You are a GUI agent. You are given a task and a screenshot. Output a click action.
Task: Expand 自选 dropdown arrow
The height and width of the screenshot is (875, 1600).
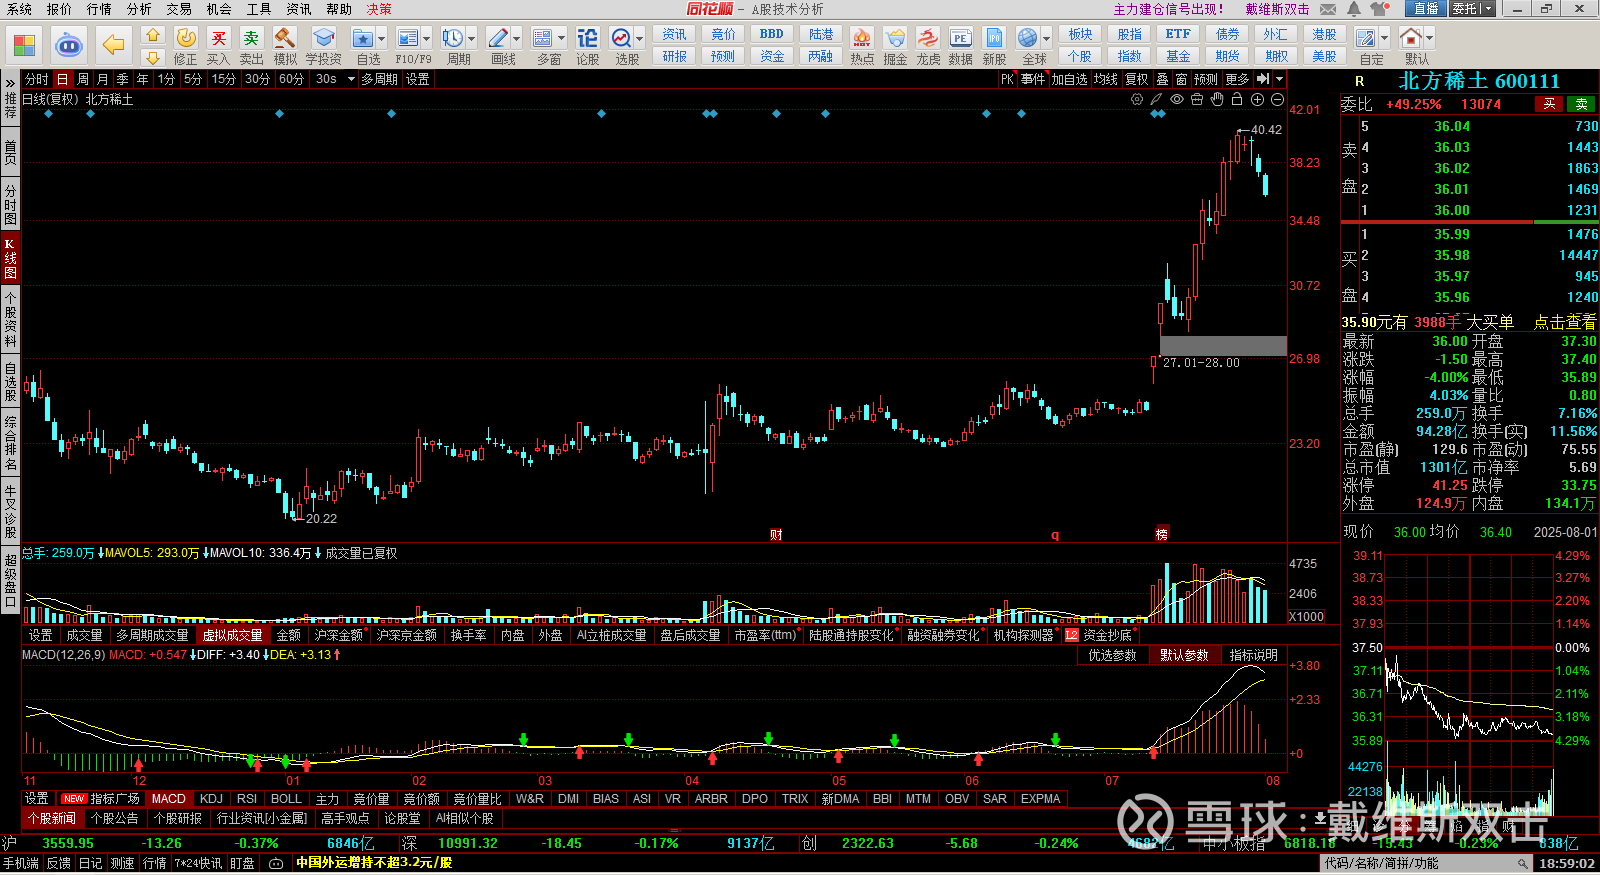tap(382, 39)
